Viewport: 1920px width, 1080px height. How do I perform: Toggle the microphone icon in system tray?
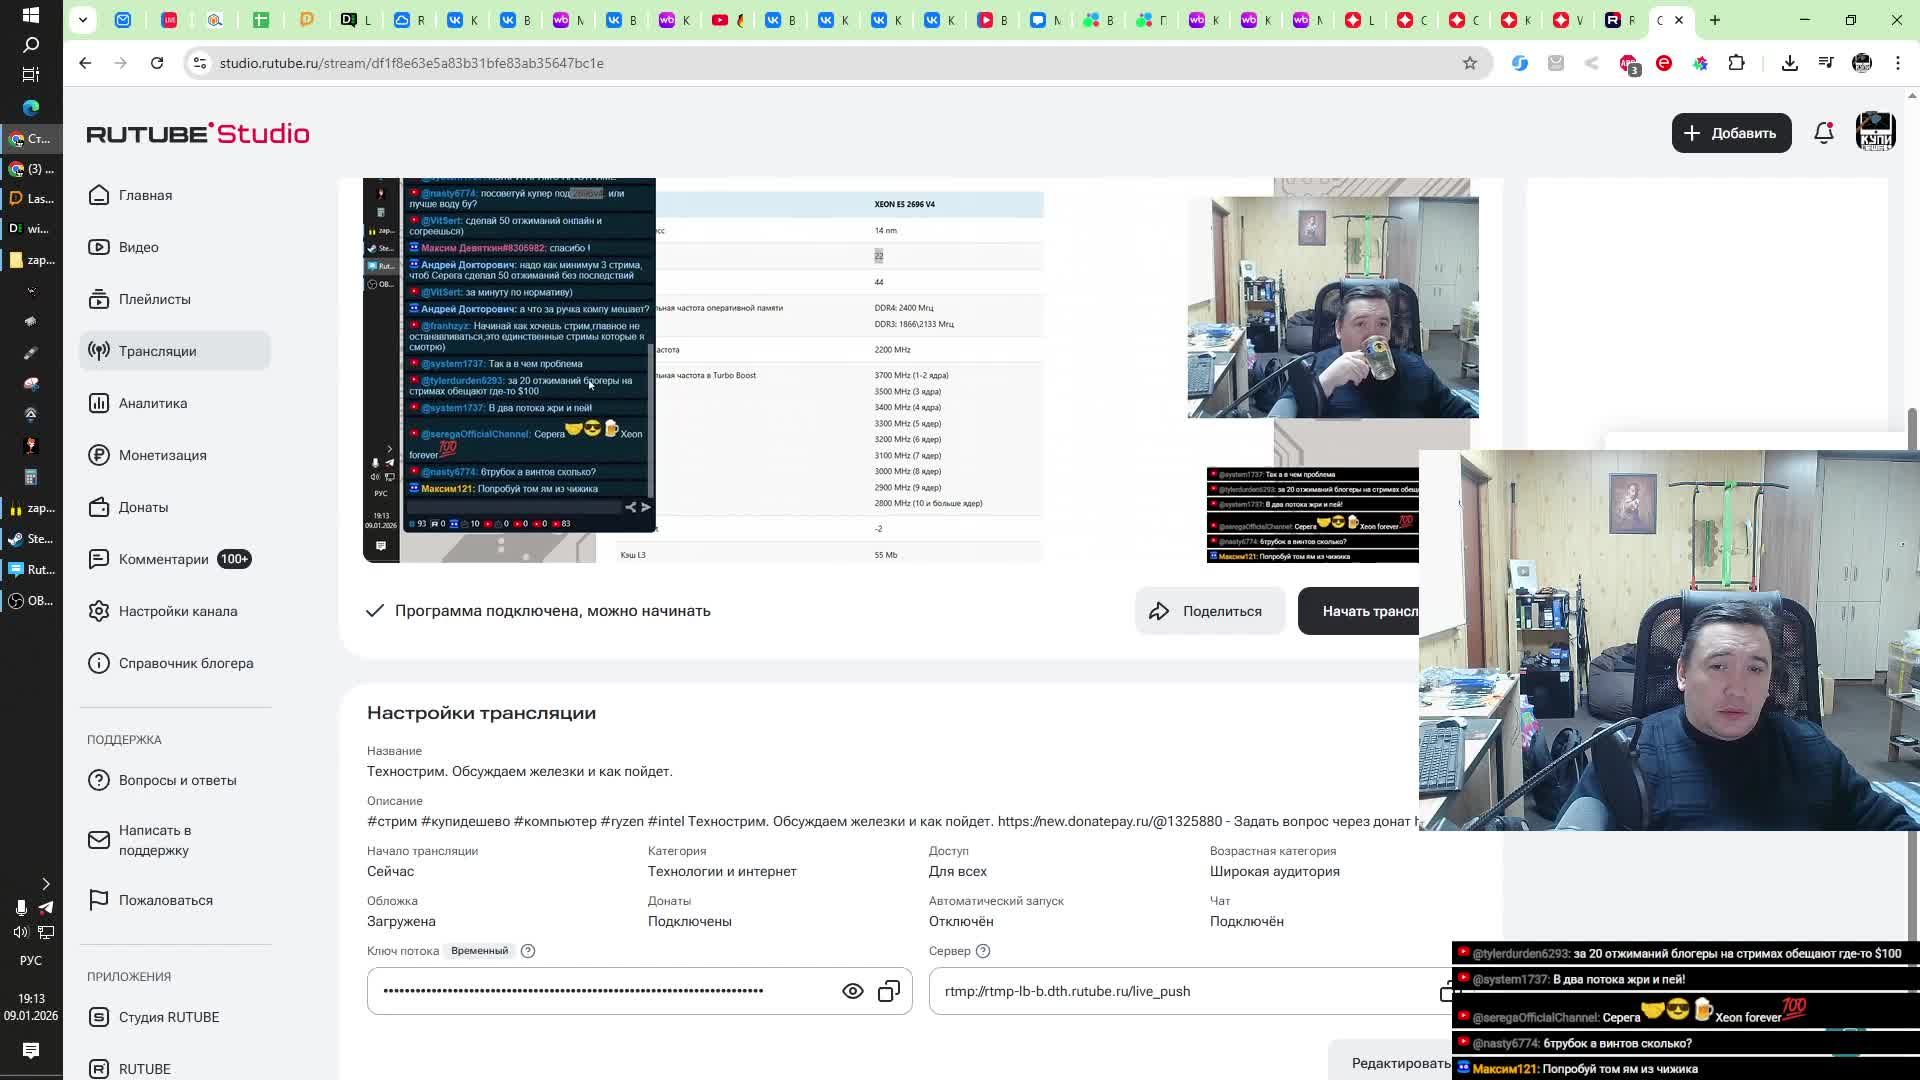click(21, 907)
